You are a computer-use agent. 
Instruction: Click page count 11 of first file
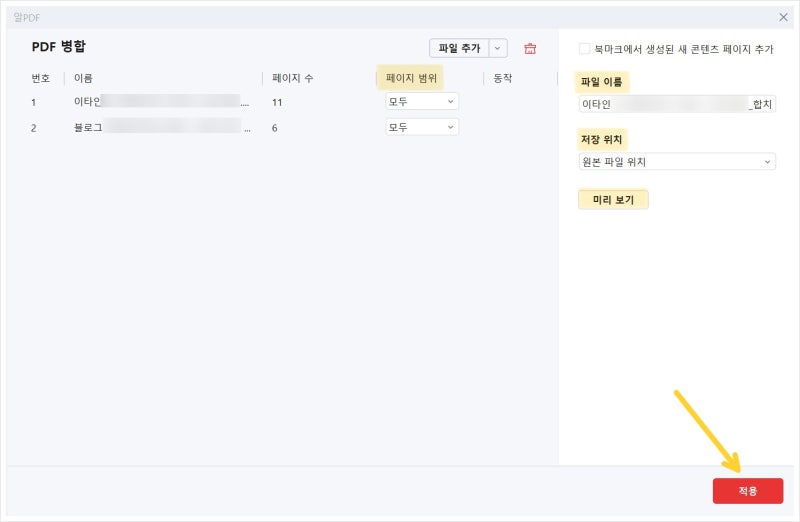pos(277,102)
